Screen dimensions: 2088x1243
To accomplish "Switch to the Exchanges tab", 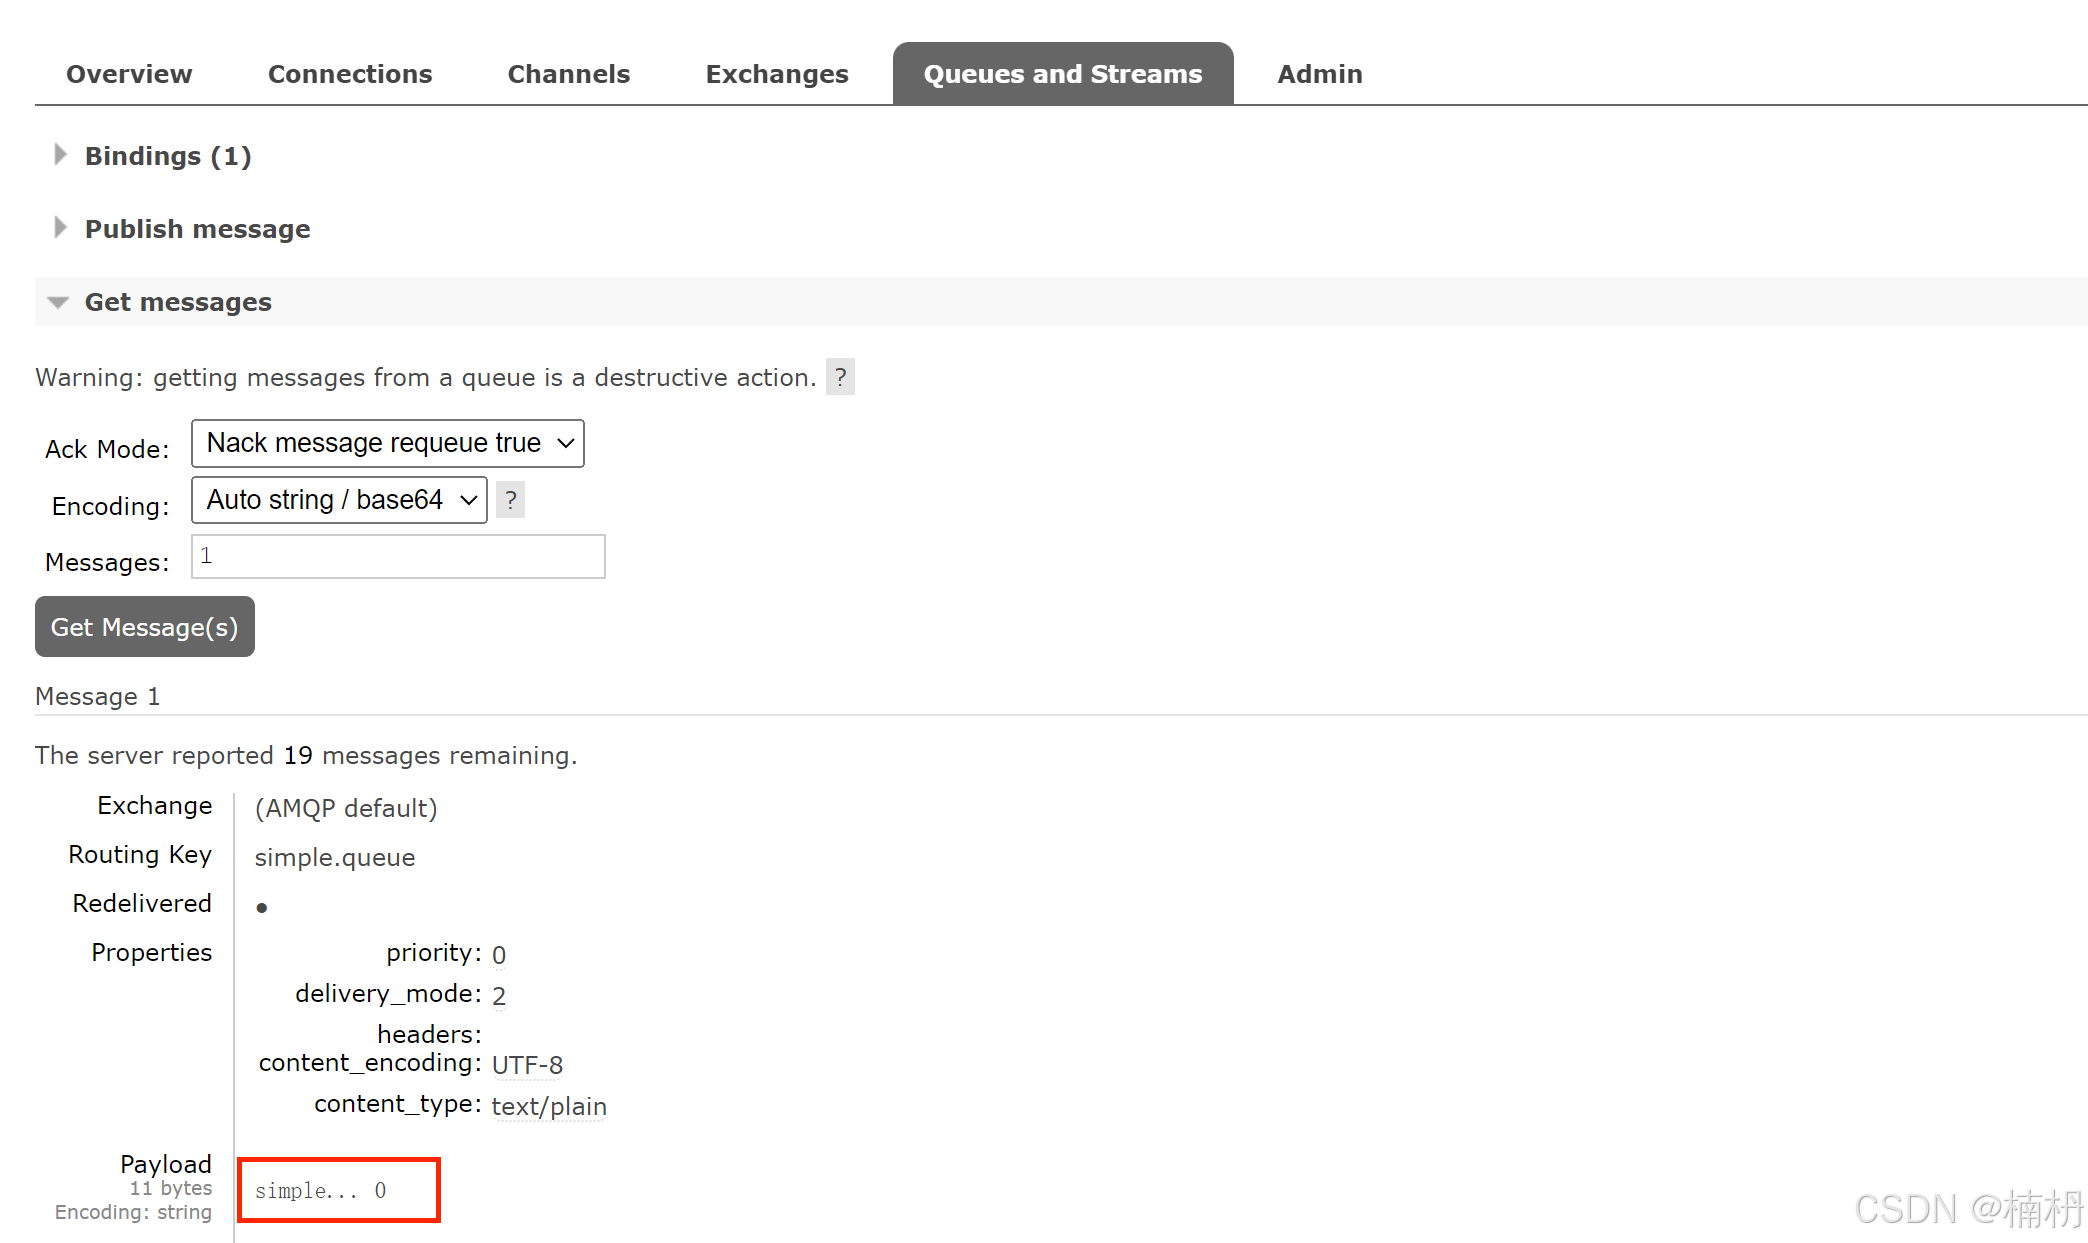I will (x=777, y=73).
